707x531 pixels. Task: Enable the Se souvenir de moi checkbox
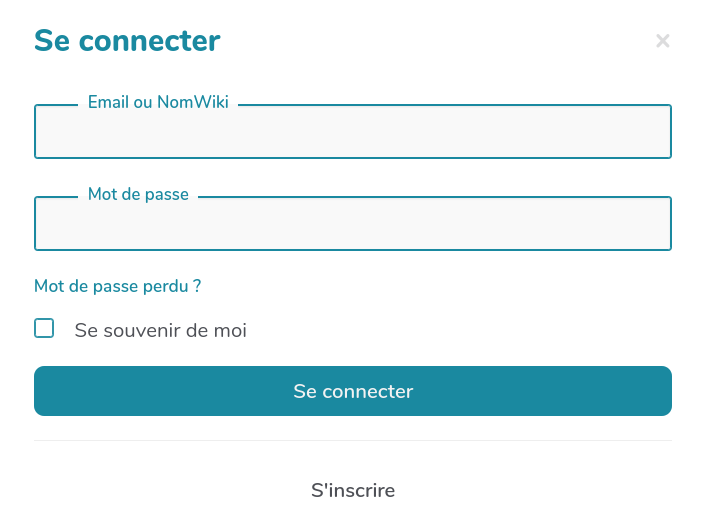coord(44,328)
